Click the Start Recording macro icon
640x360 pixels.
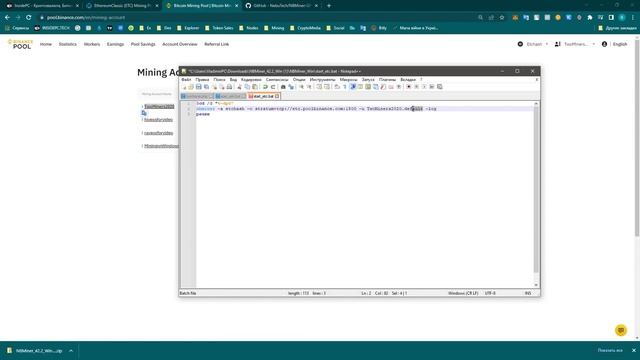click(x=408, y=87)
